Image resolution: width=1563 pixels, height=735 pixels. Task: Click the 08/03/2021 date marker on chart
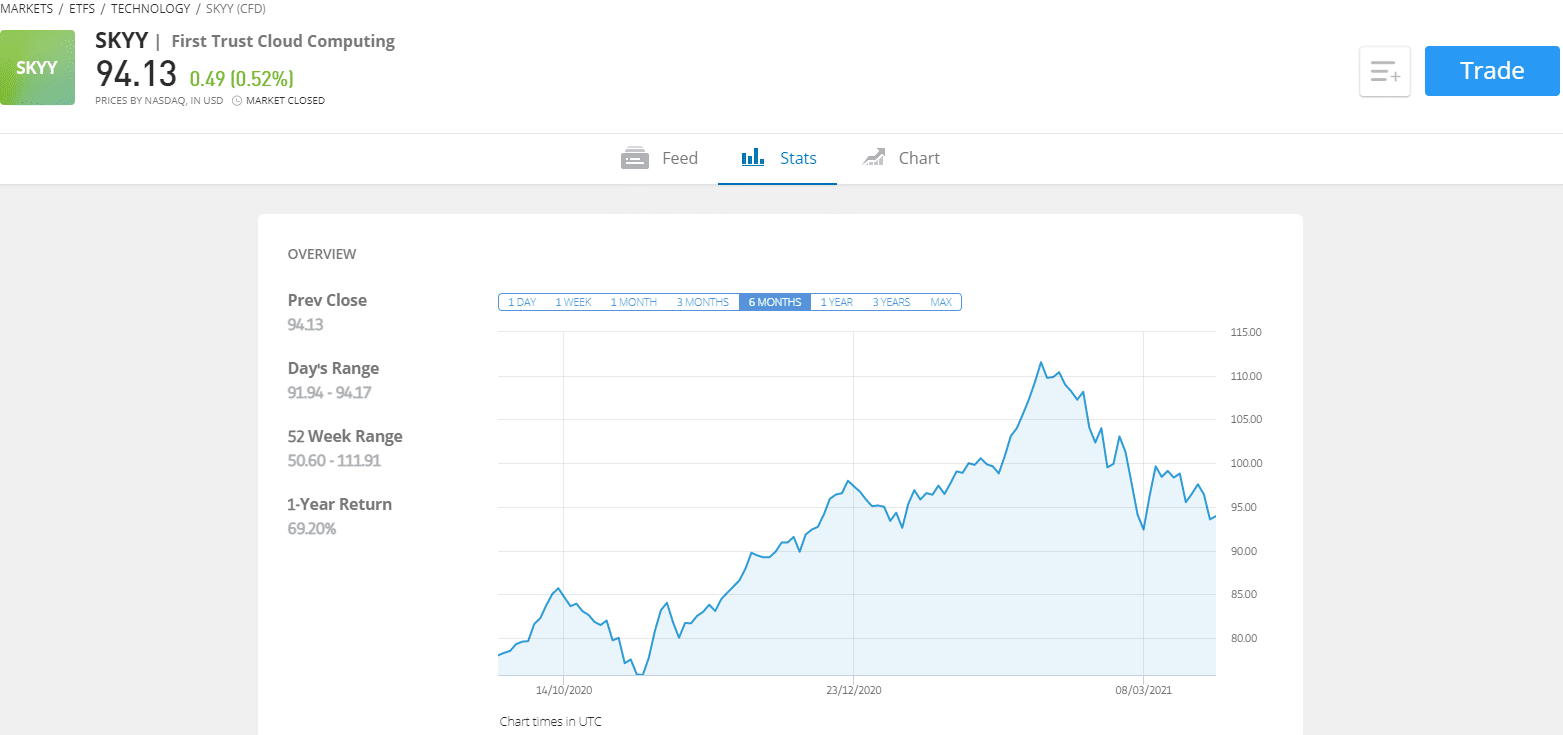point(1143,690)
